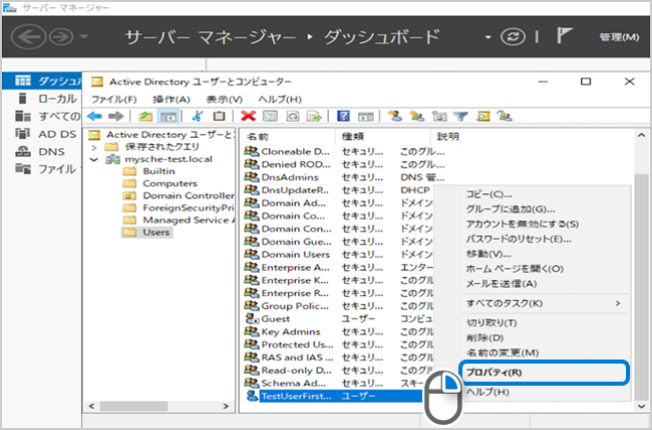652x430 pixels.
Task: Select ローカル サーバー in Server Manager sidebar
Action: (x=47, y=99)
